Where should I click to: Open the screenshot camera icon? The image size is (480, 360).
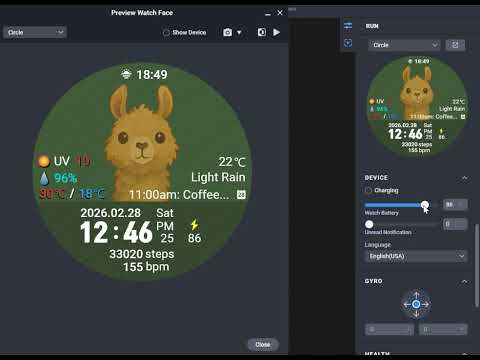(227, 32)
